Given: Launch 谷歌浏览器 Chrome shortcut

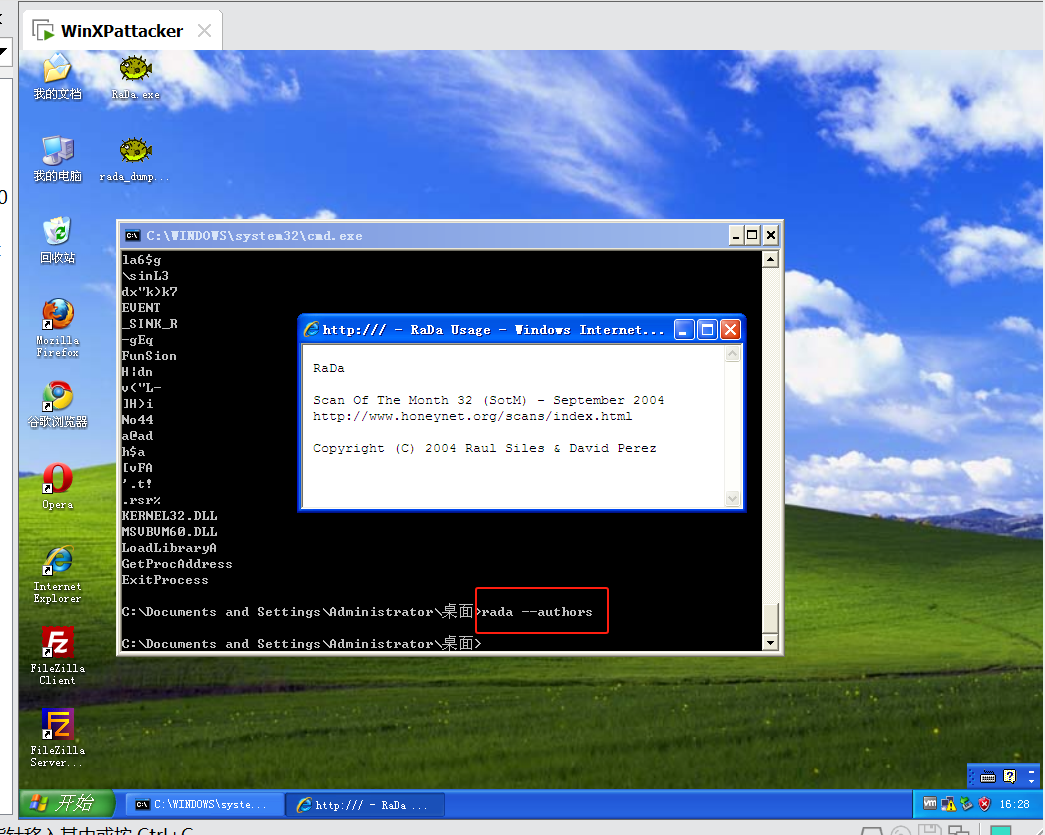Looking at the screenshot, I should 57,404.
